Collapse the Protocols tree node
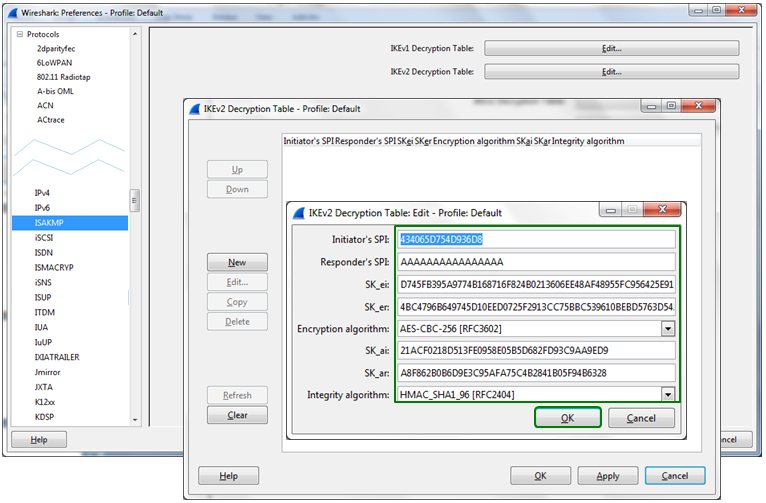This screenshot has width=766, height=503. click(20, 34)
